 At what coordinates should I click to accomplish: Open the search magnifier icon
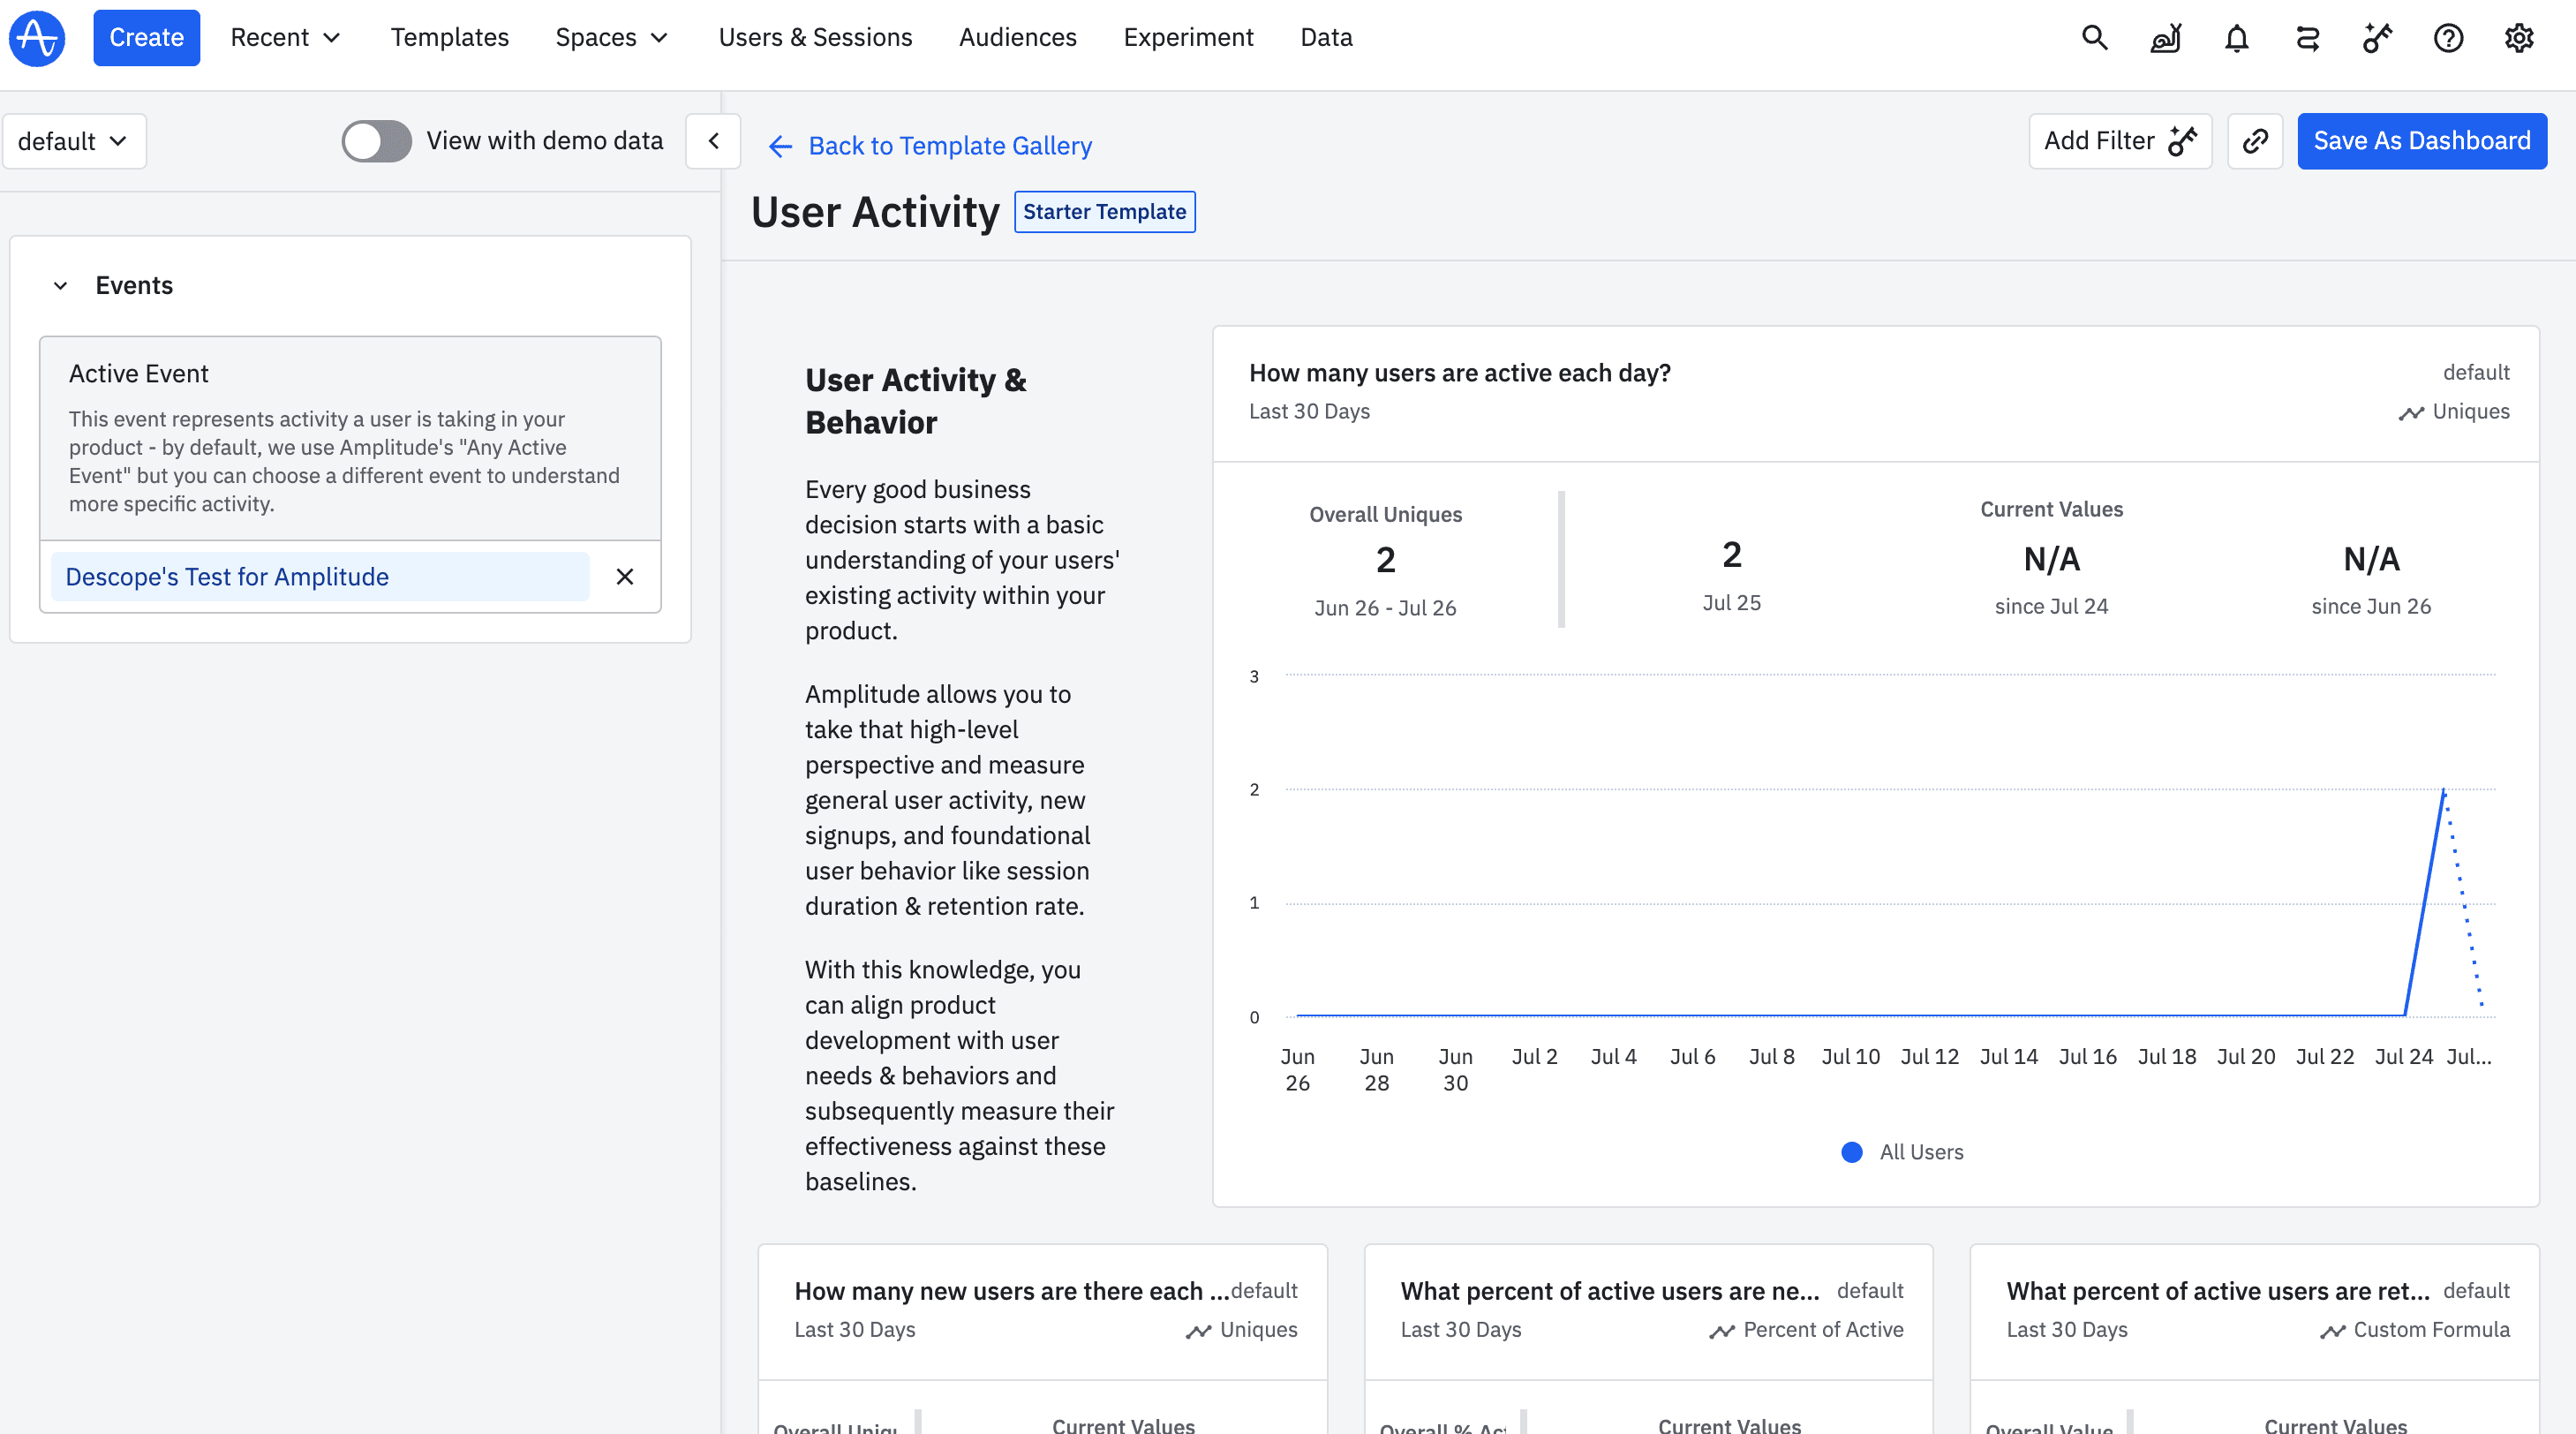(2094, 38)
